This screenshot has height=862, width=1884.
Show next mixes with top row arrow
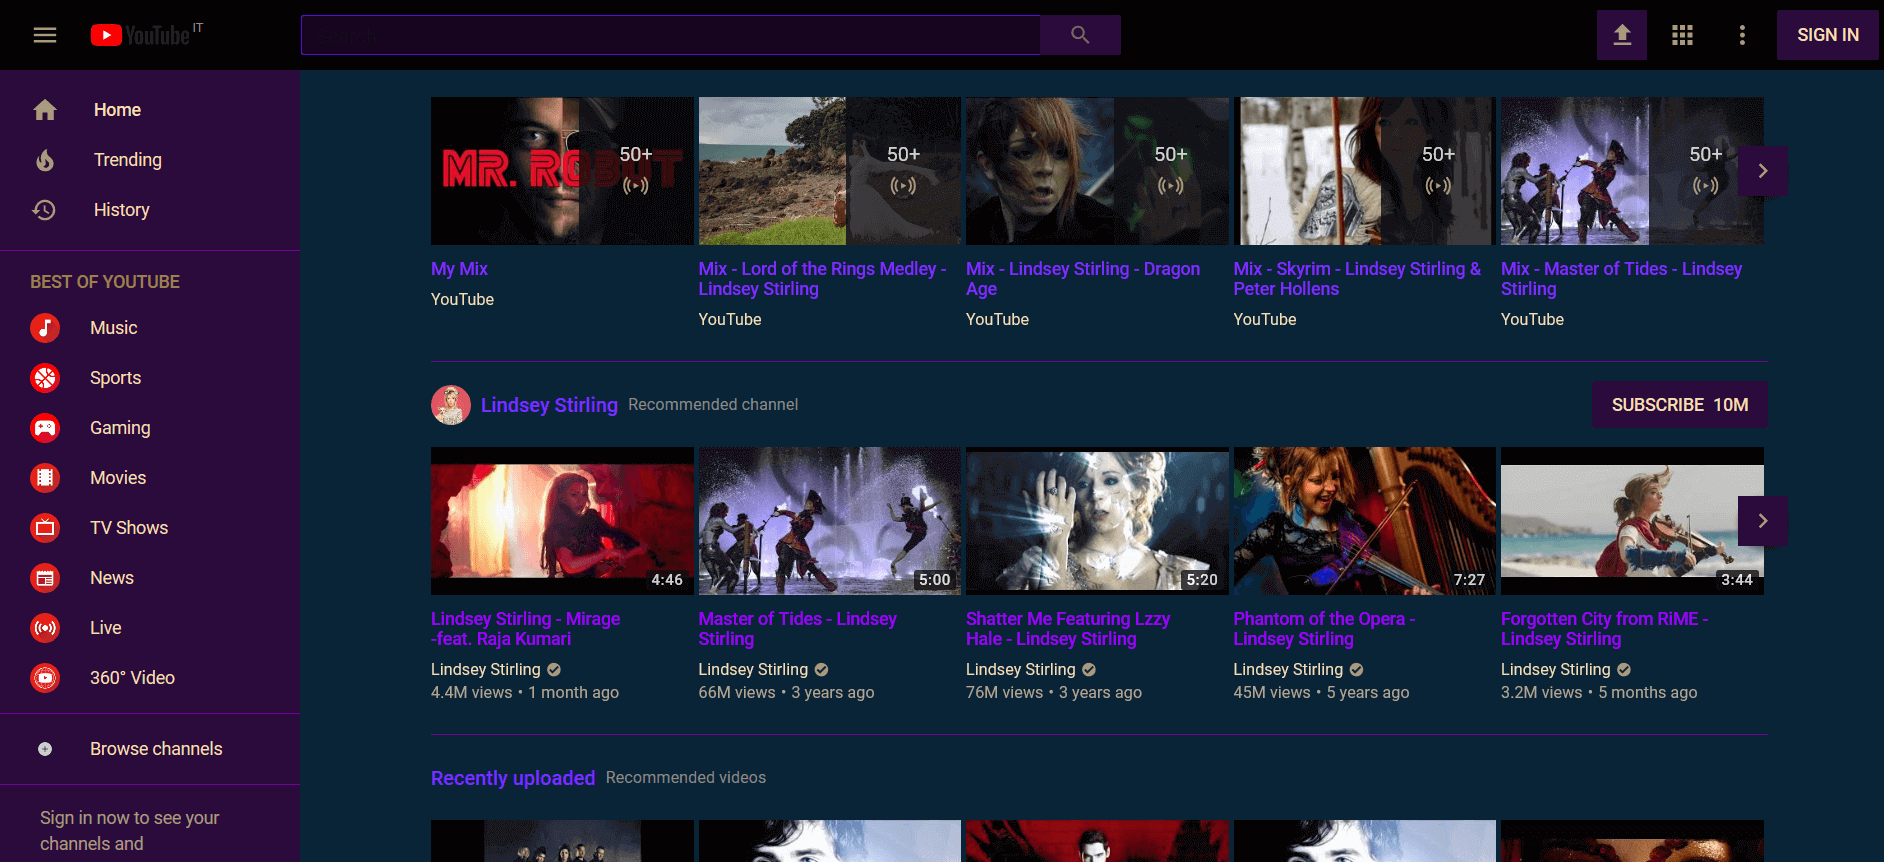[x=1763, y=171]
